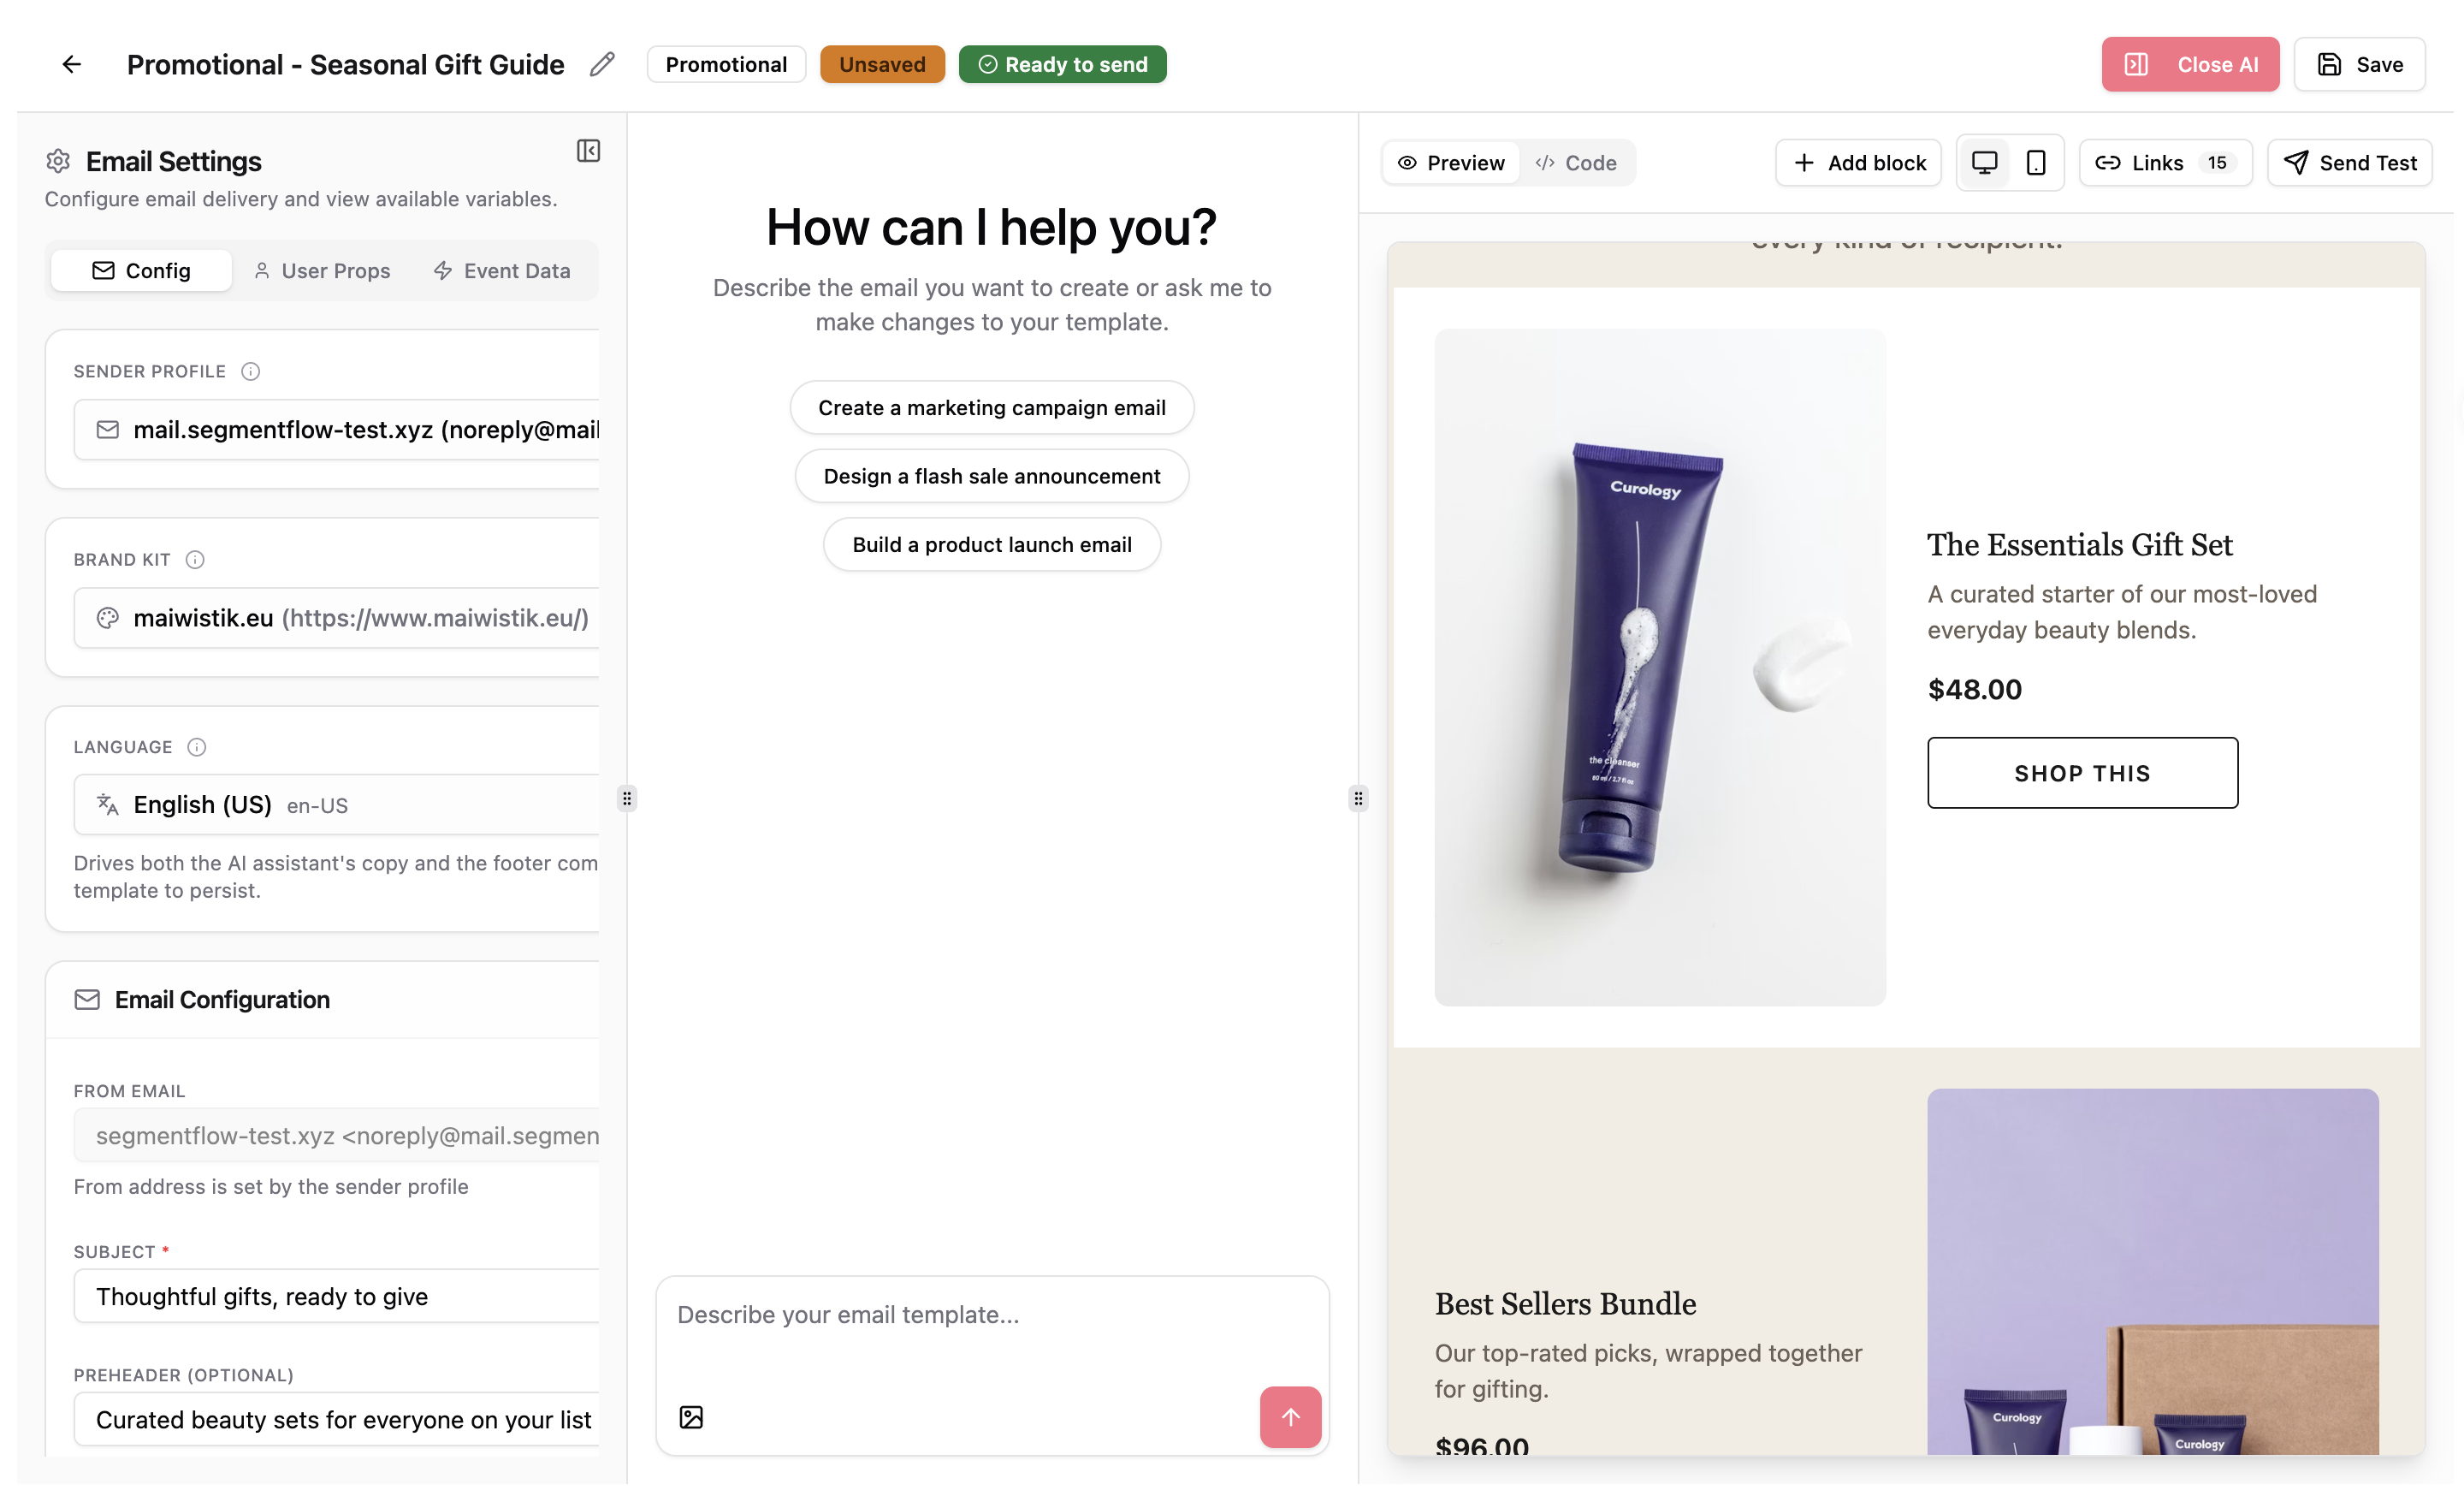Screen dimensions: 2464x1496
Task: Switch to mobile preview device
Action: tap(2036, 163)
